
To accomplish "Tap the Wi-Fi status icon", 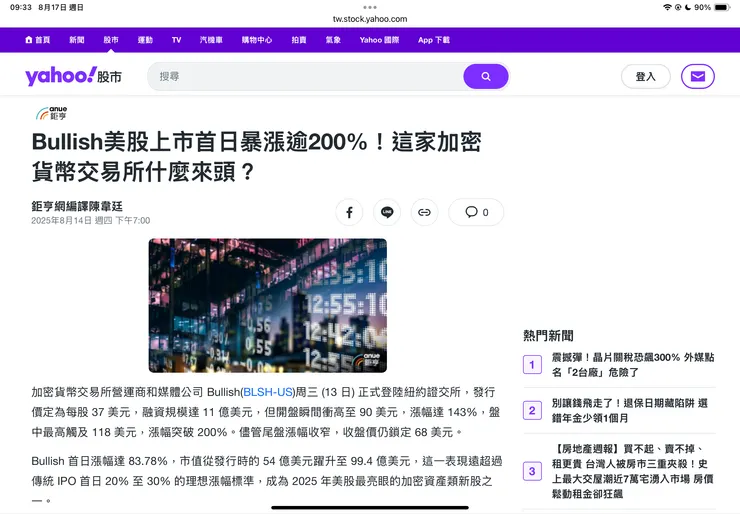I will pos(667,7).
